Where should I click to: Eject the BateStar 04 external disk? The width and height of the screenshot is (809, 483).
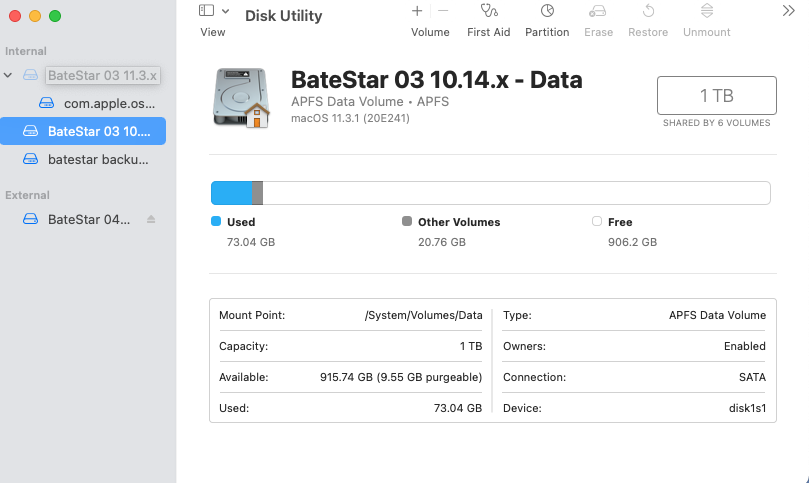click(151, 219)
